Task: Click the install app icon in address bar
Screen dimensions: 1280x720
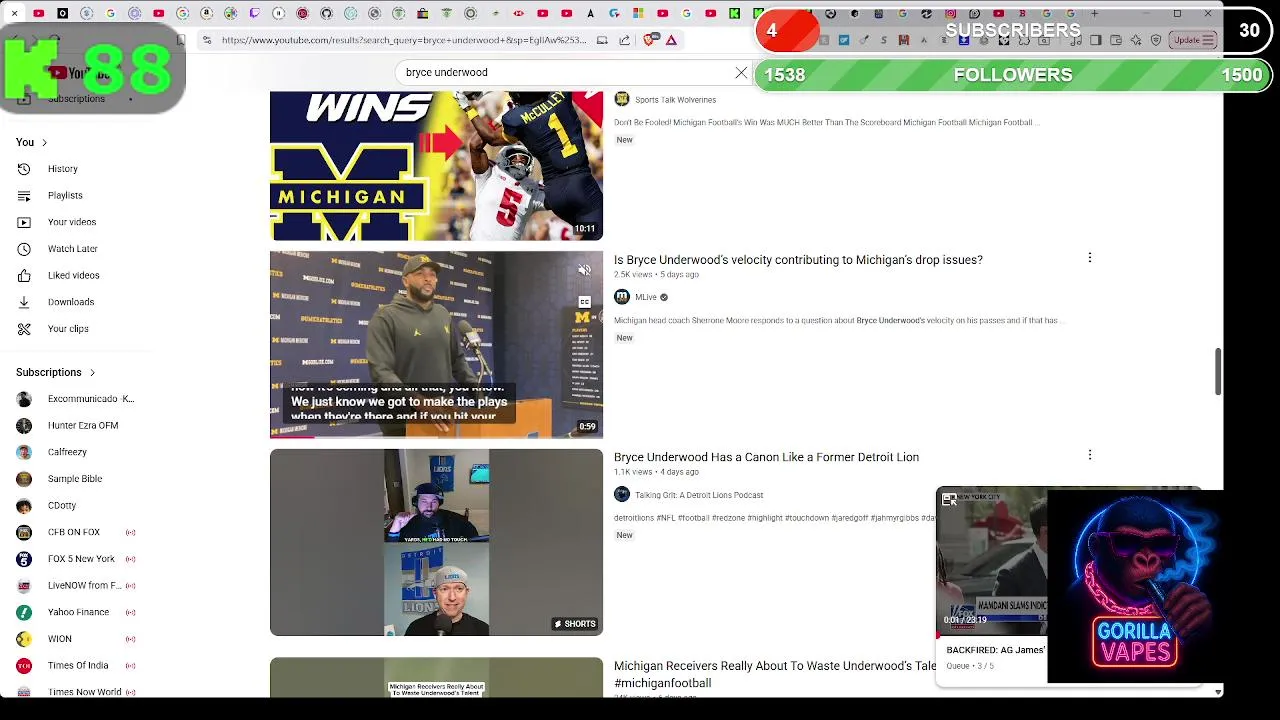Action: (602, 40)
